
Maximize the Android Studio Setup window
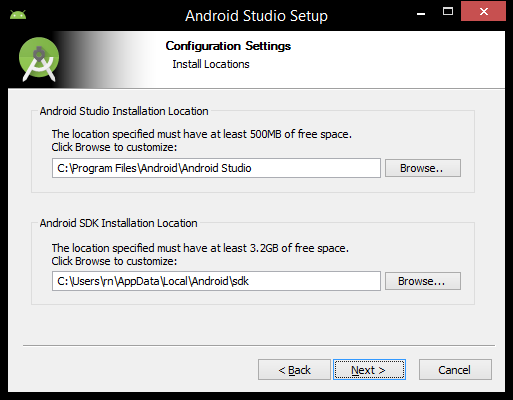(x=448, y=12)
